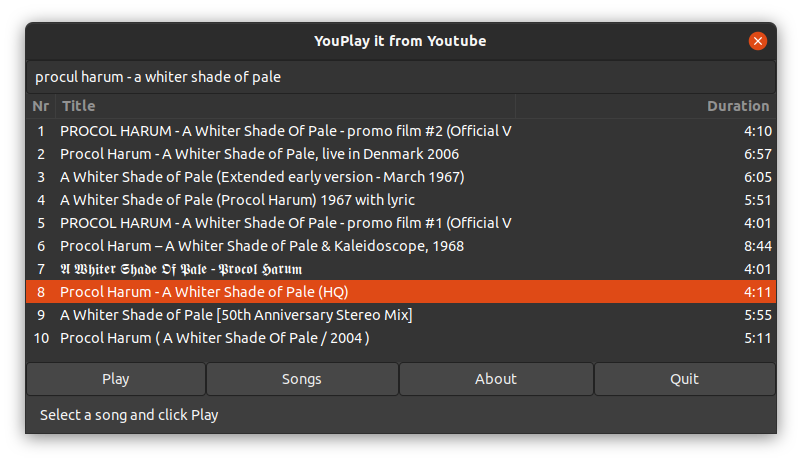Quit the application via Quit button
The height and width of the screenshot is (462, 802).
[684, 379]
